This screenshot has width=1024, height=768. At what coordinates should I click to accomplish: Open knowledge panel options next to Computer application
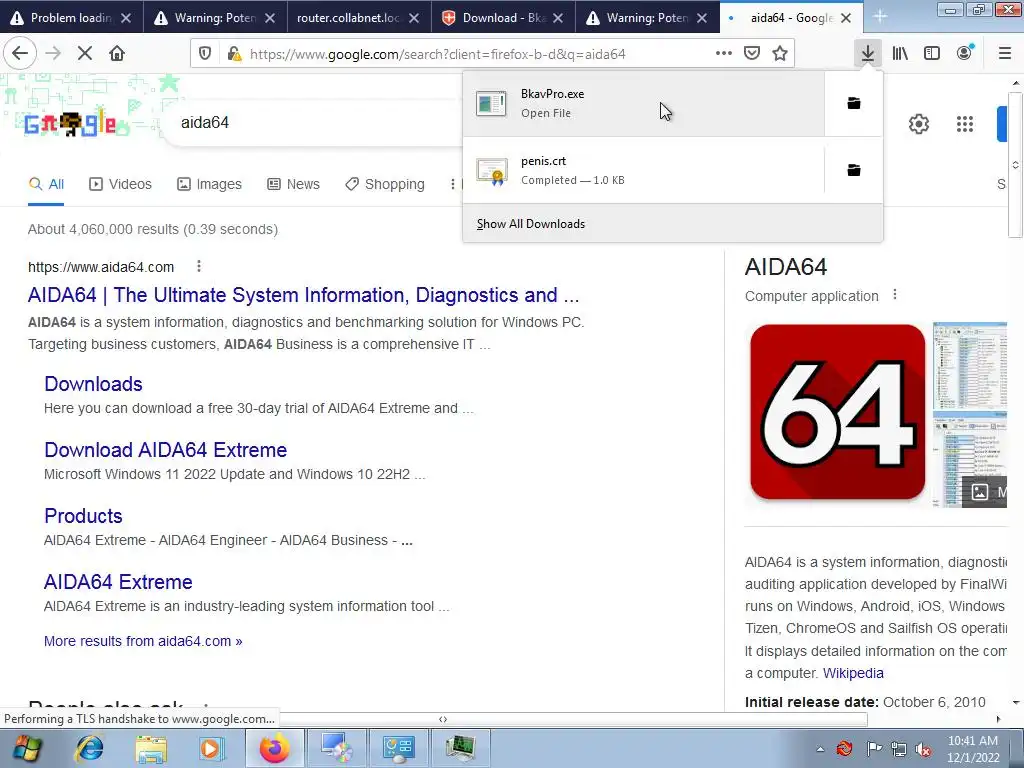895,295
